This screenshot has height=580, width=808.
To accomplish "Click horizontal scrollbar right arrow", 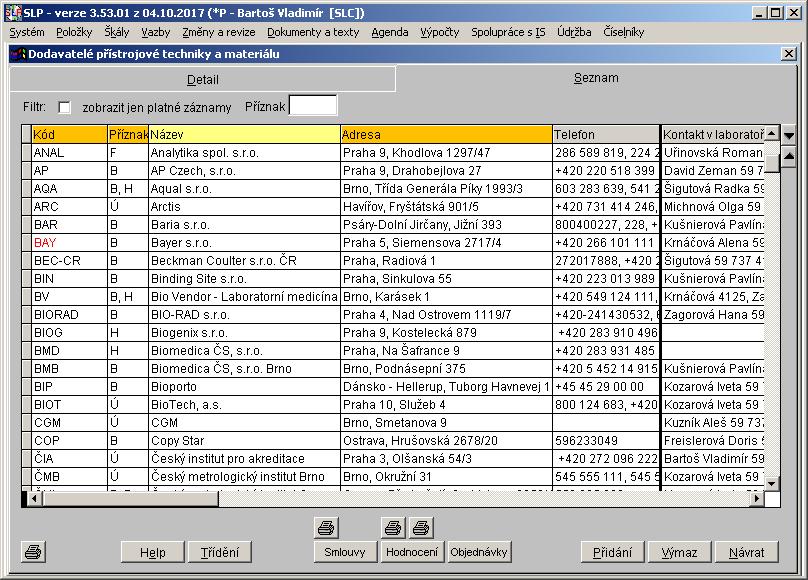I will click(x=757, y=499).
